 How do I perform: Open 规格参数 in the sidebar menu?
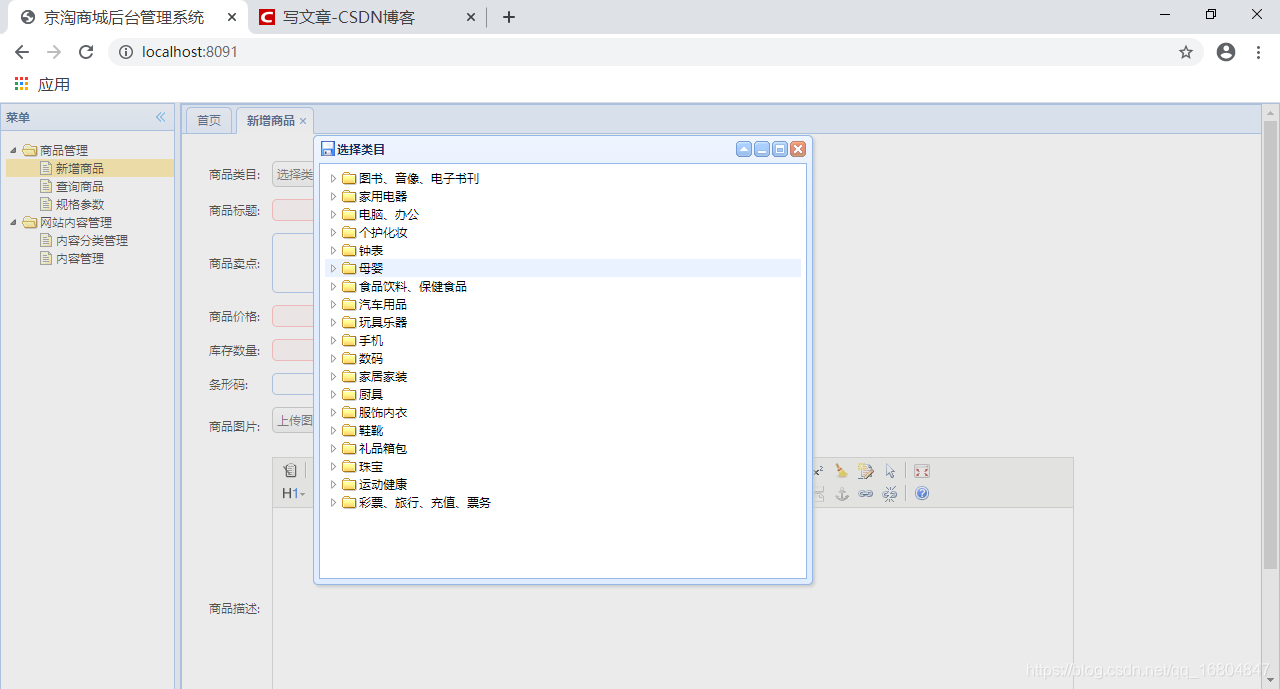point(80,205)
